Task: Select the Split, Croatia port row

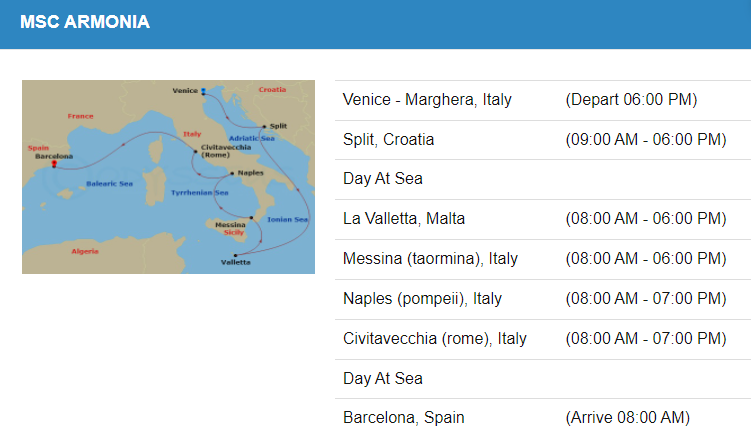Action: click(543, 140)
